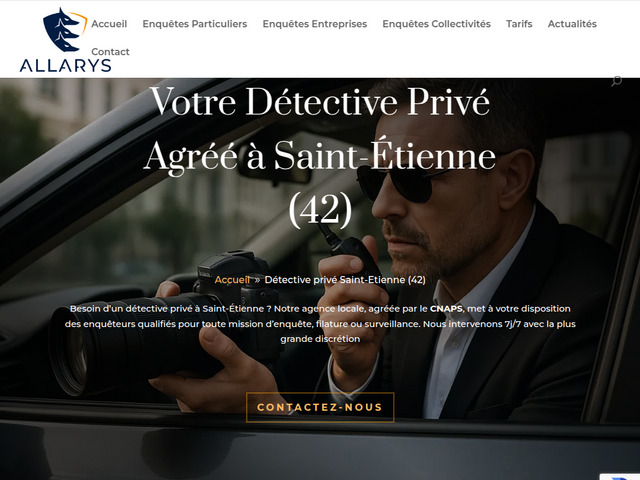Open Enquêtes Particuliers in the navigation
This screenshot has width=640, height=480.
coord(195,24)
